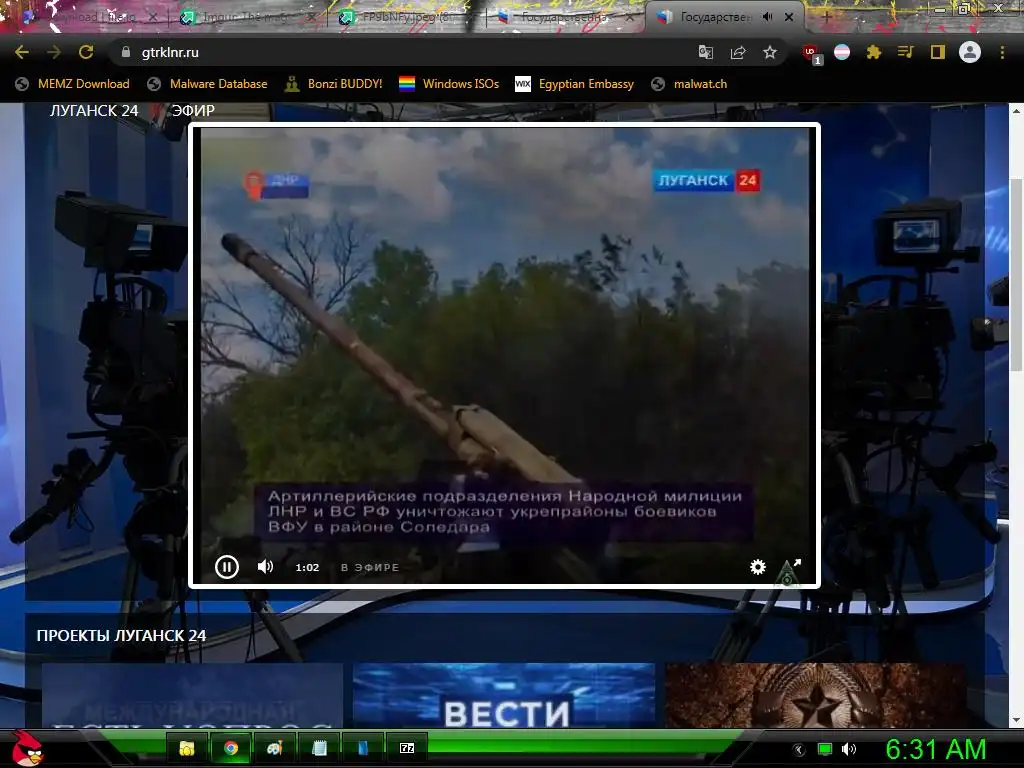
Task: Click the browser forward arrow
Action: click(x=54, y=52)
